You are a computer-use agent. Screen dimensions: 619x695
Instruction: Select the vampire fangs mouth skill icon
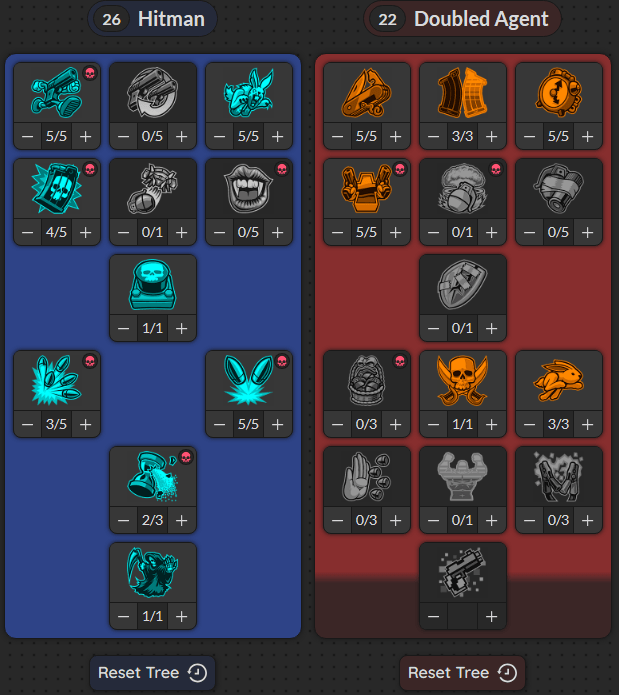tap(248, 188)
